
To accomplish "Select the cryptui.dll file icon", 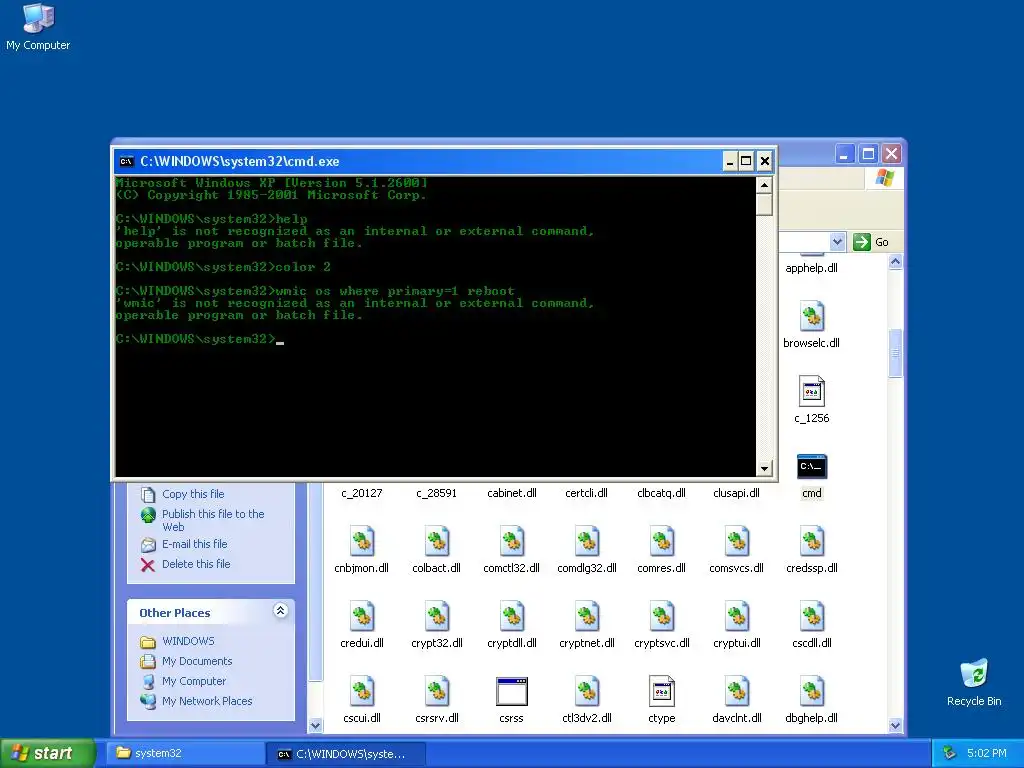I will point(737,617).
